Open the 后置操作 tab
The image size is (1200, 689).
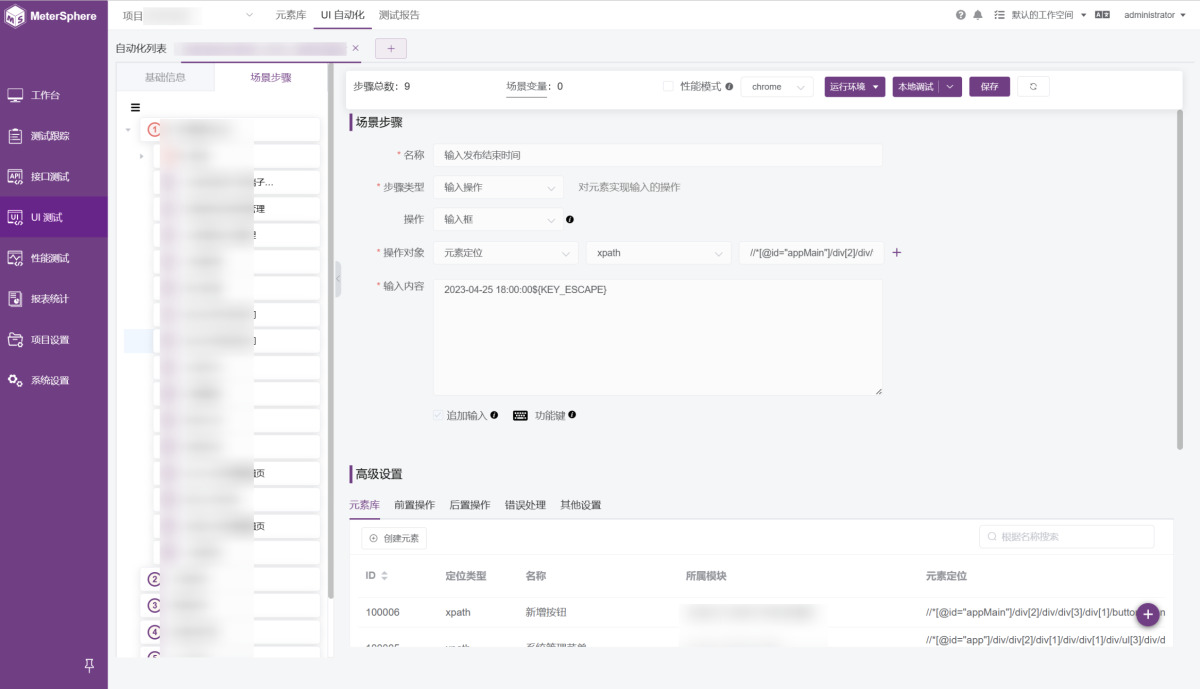[x=470, y=505]
